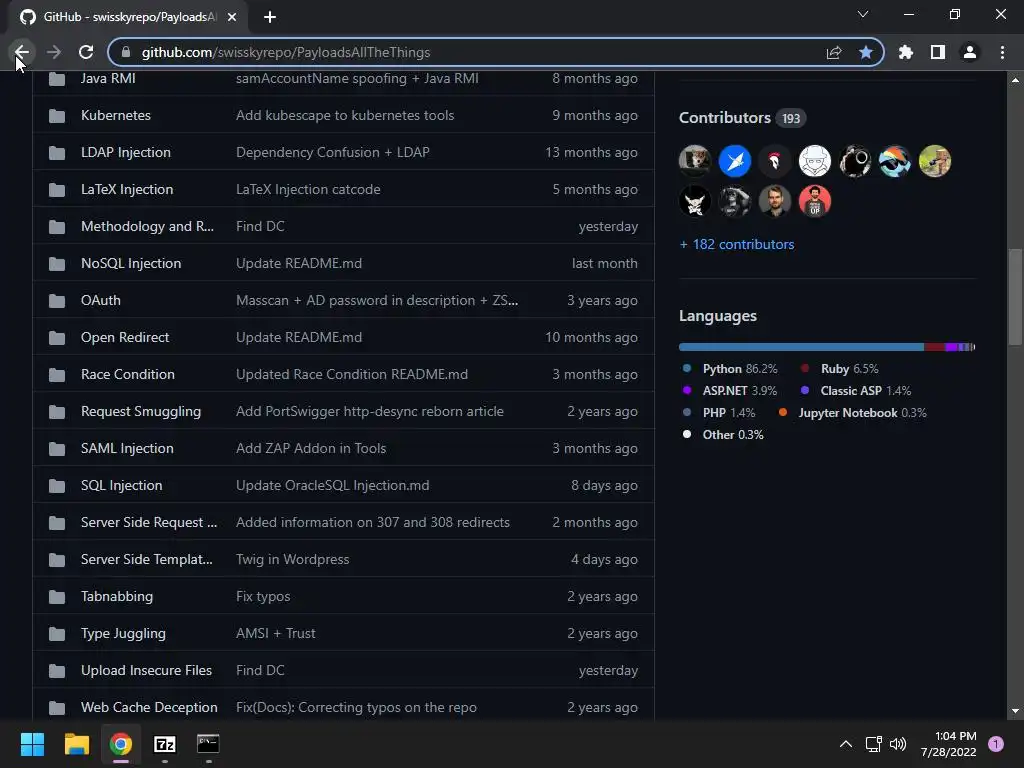View the '+ 182 contributors' link
The width and height of the screenshot is (1024, 768).
click(x=737, y=244)
